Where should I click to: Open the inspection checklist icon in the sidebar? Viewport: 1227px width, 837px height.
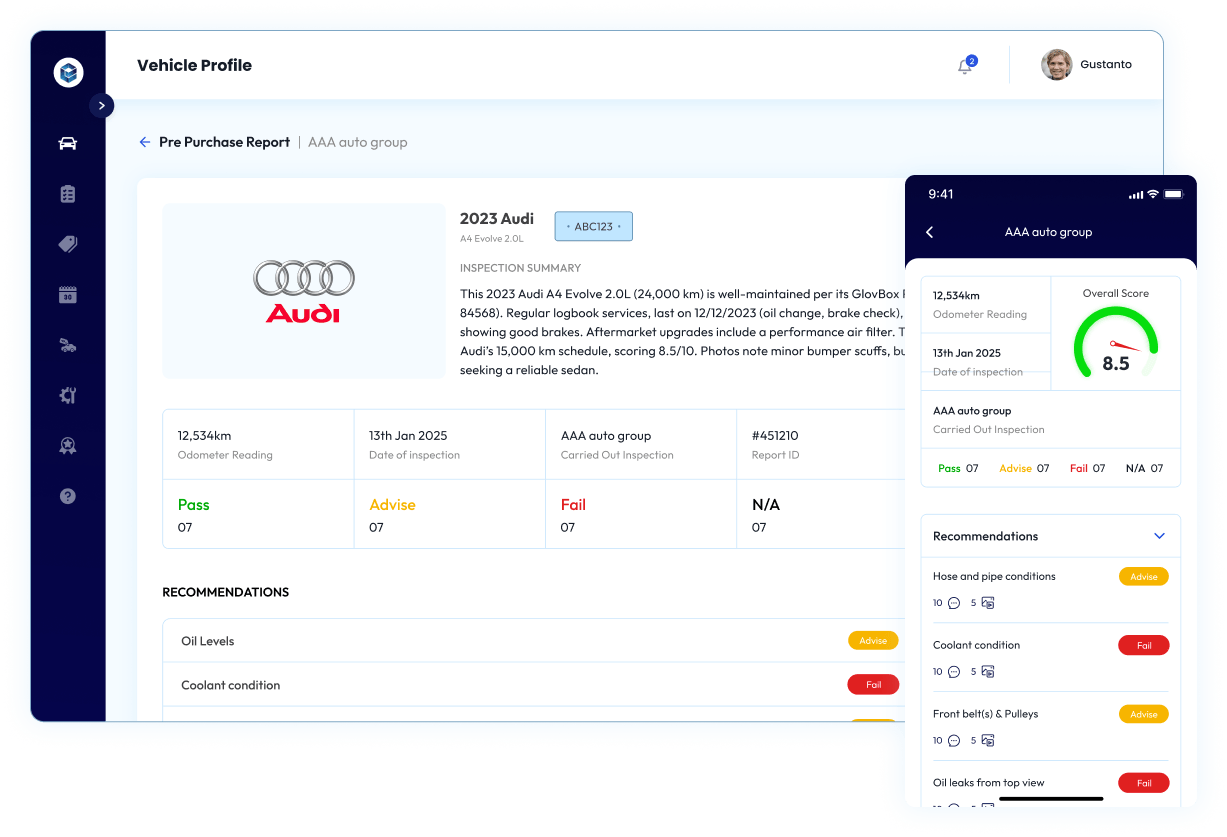[x=67, y=193]
